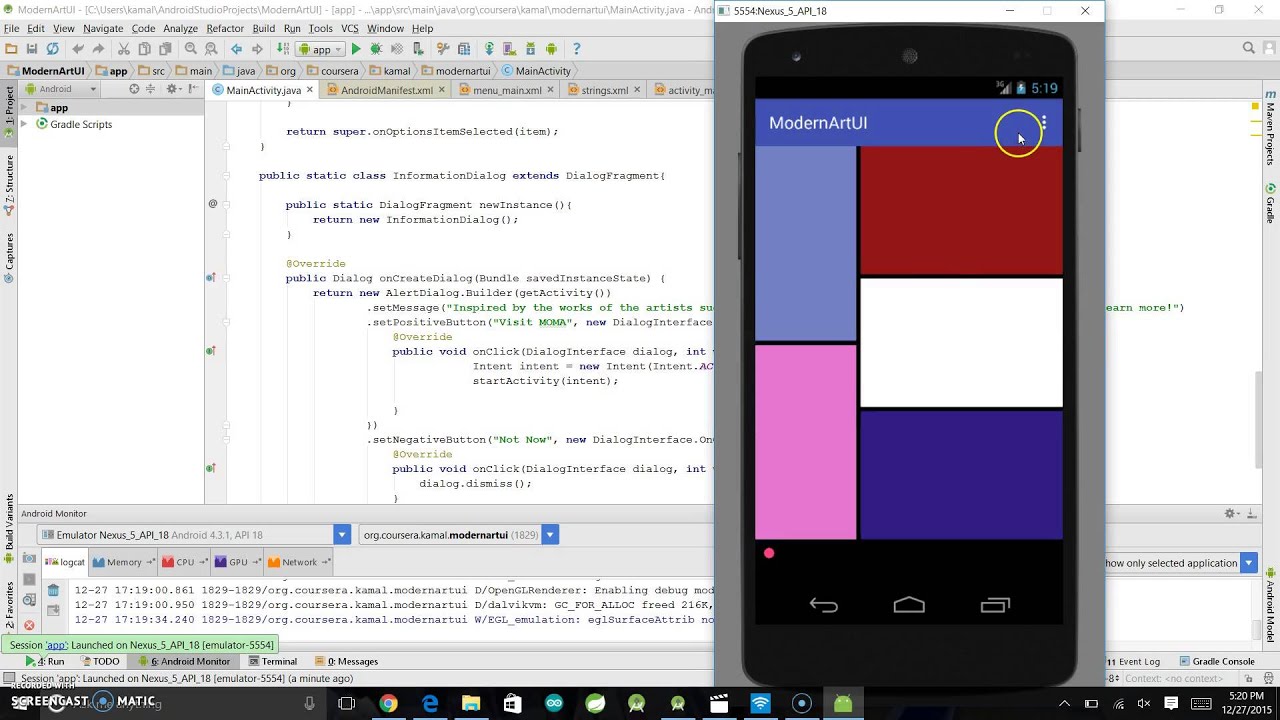
Task: Open the app run configuration dropdown
Action: click(x=320, y=49)
